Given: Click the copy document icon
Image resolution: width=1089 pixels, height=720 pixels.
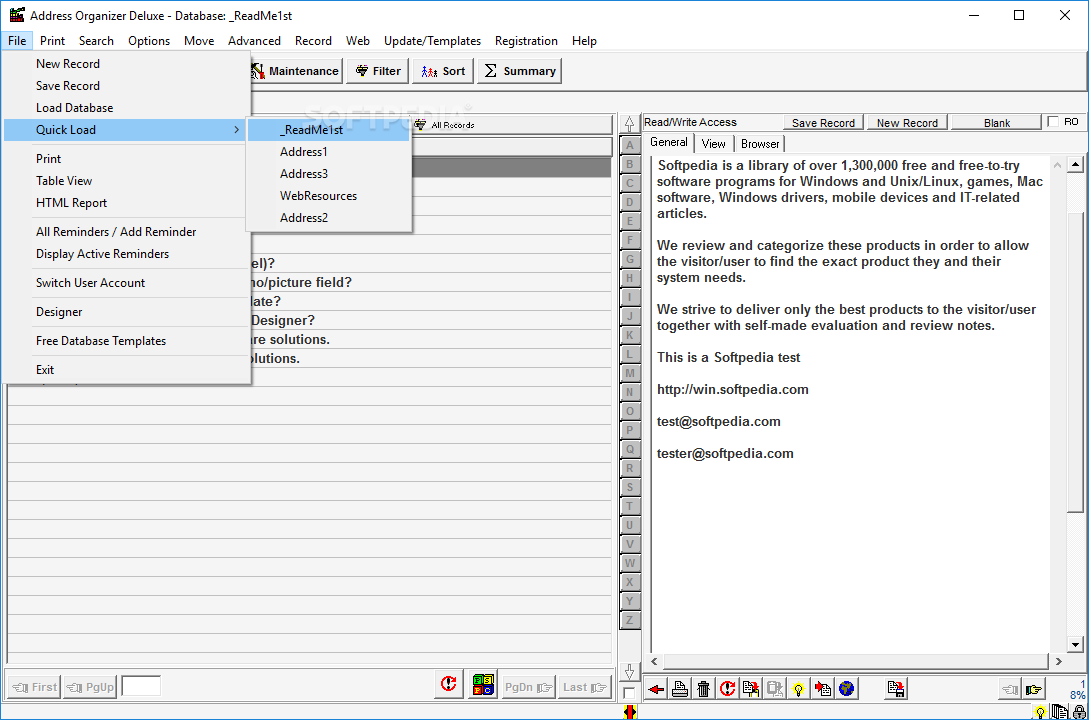Looking at the screenshot, I should pos(751,689).
